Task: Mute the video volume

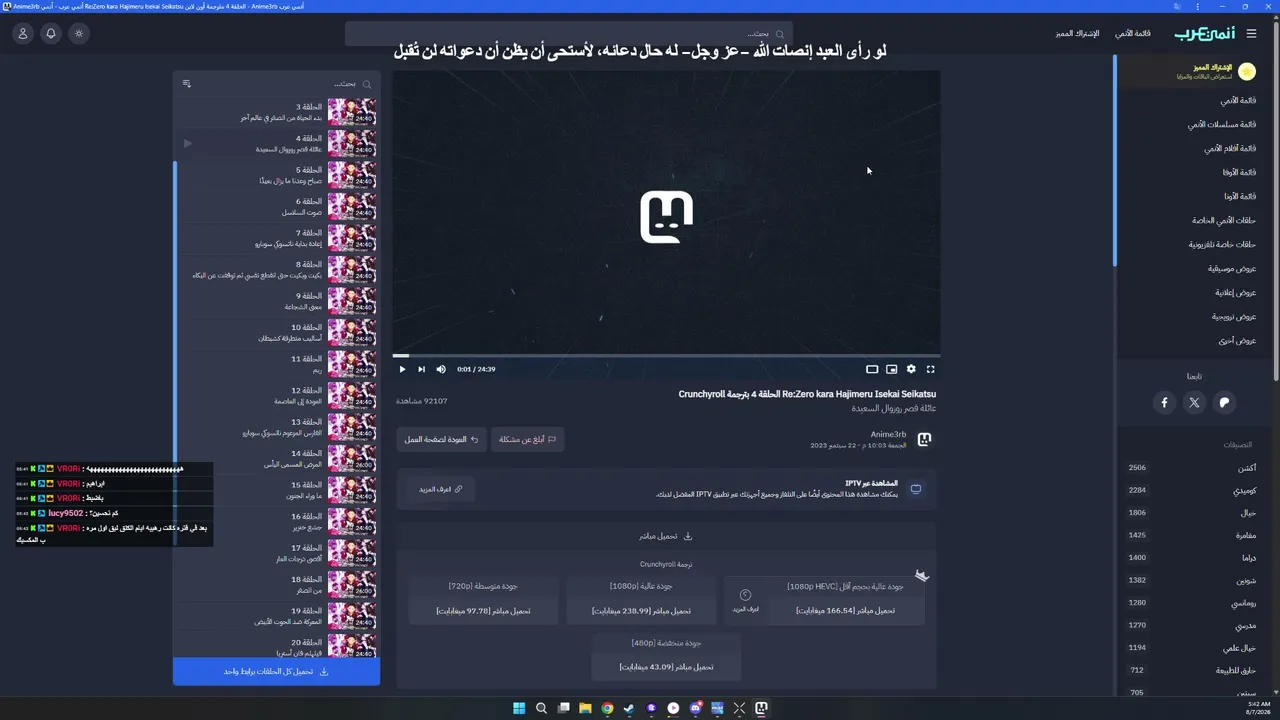Action: click(x=441, y=369)
